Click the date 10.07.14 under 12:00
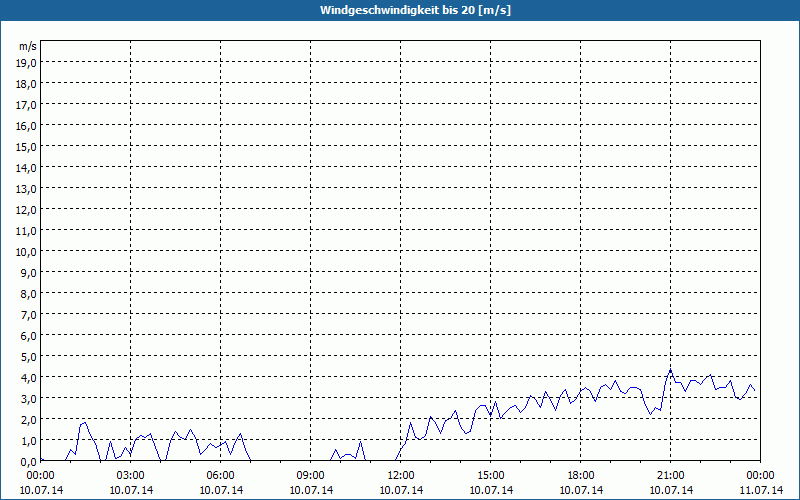The width and height of the screenshot is (800, 500). click(401, 490)
